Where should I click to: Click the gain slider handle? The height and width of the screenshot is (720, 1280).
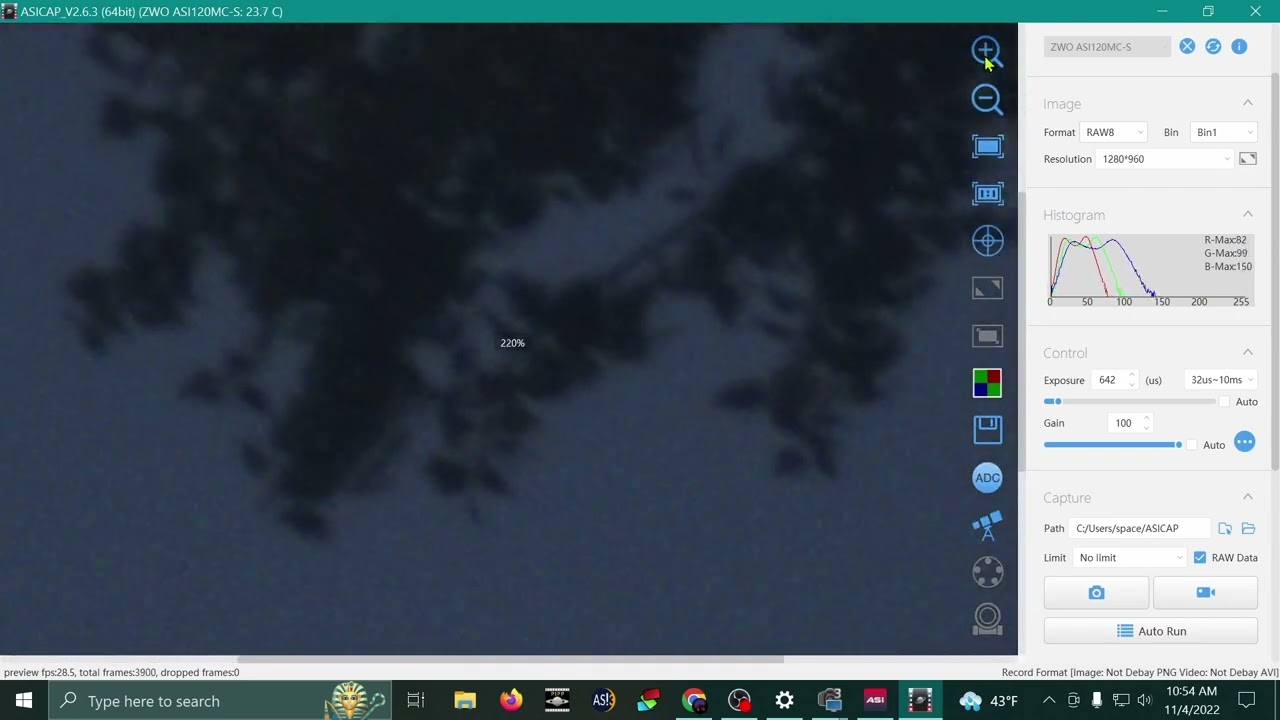(1179, 445)
